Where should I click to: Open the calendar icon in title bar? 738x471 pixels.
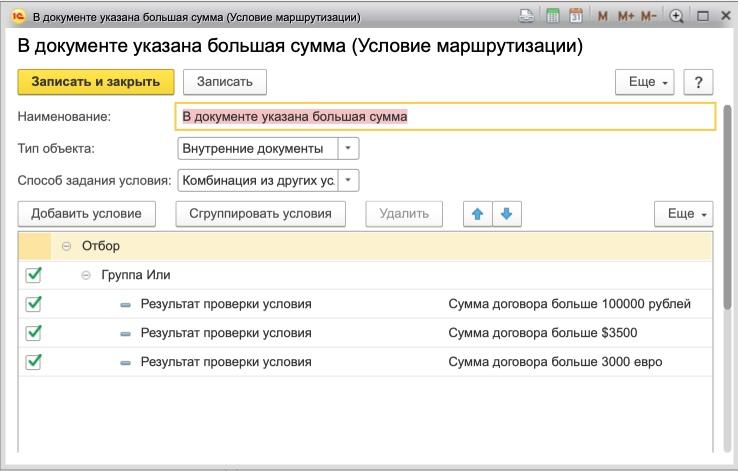click(x=575, y=17)
